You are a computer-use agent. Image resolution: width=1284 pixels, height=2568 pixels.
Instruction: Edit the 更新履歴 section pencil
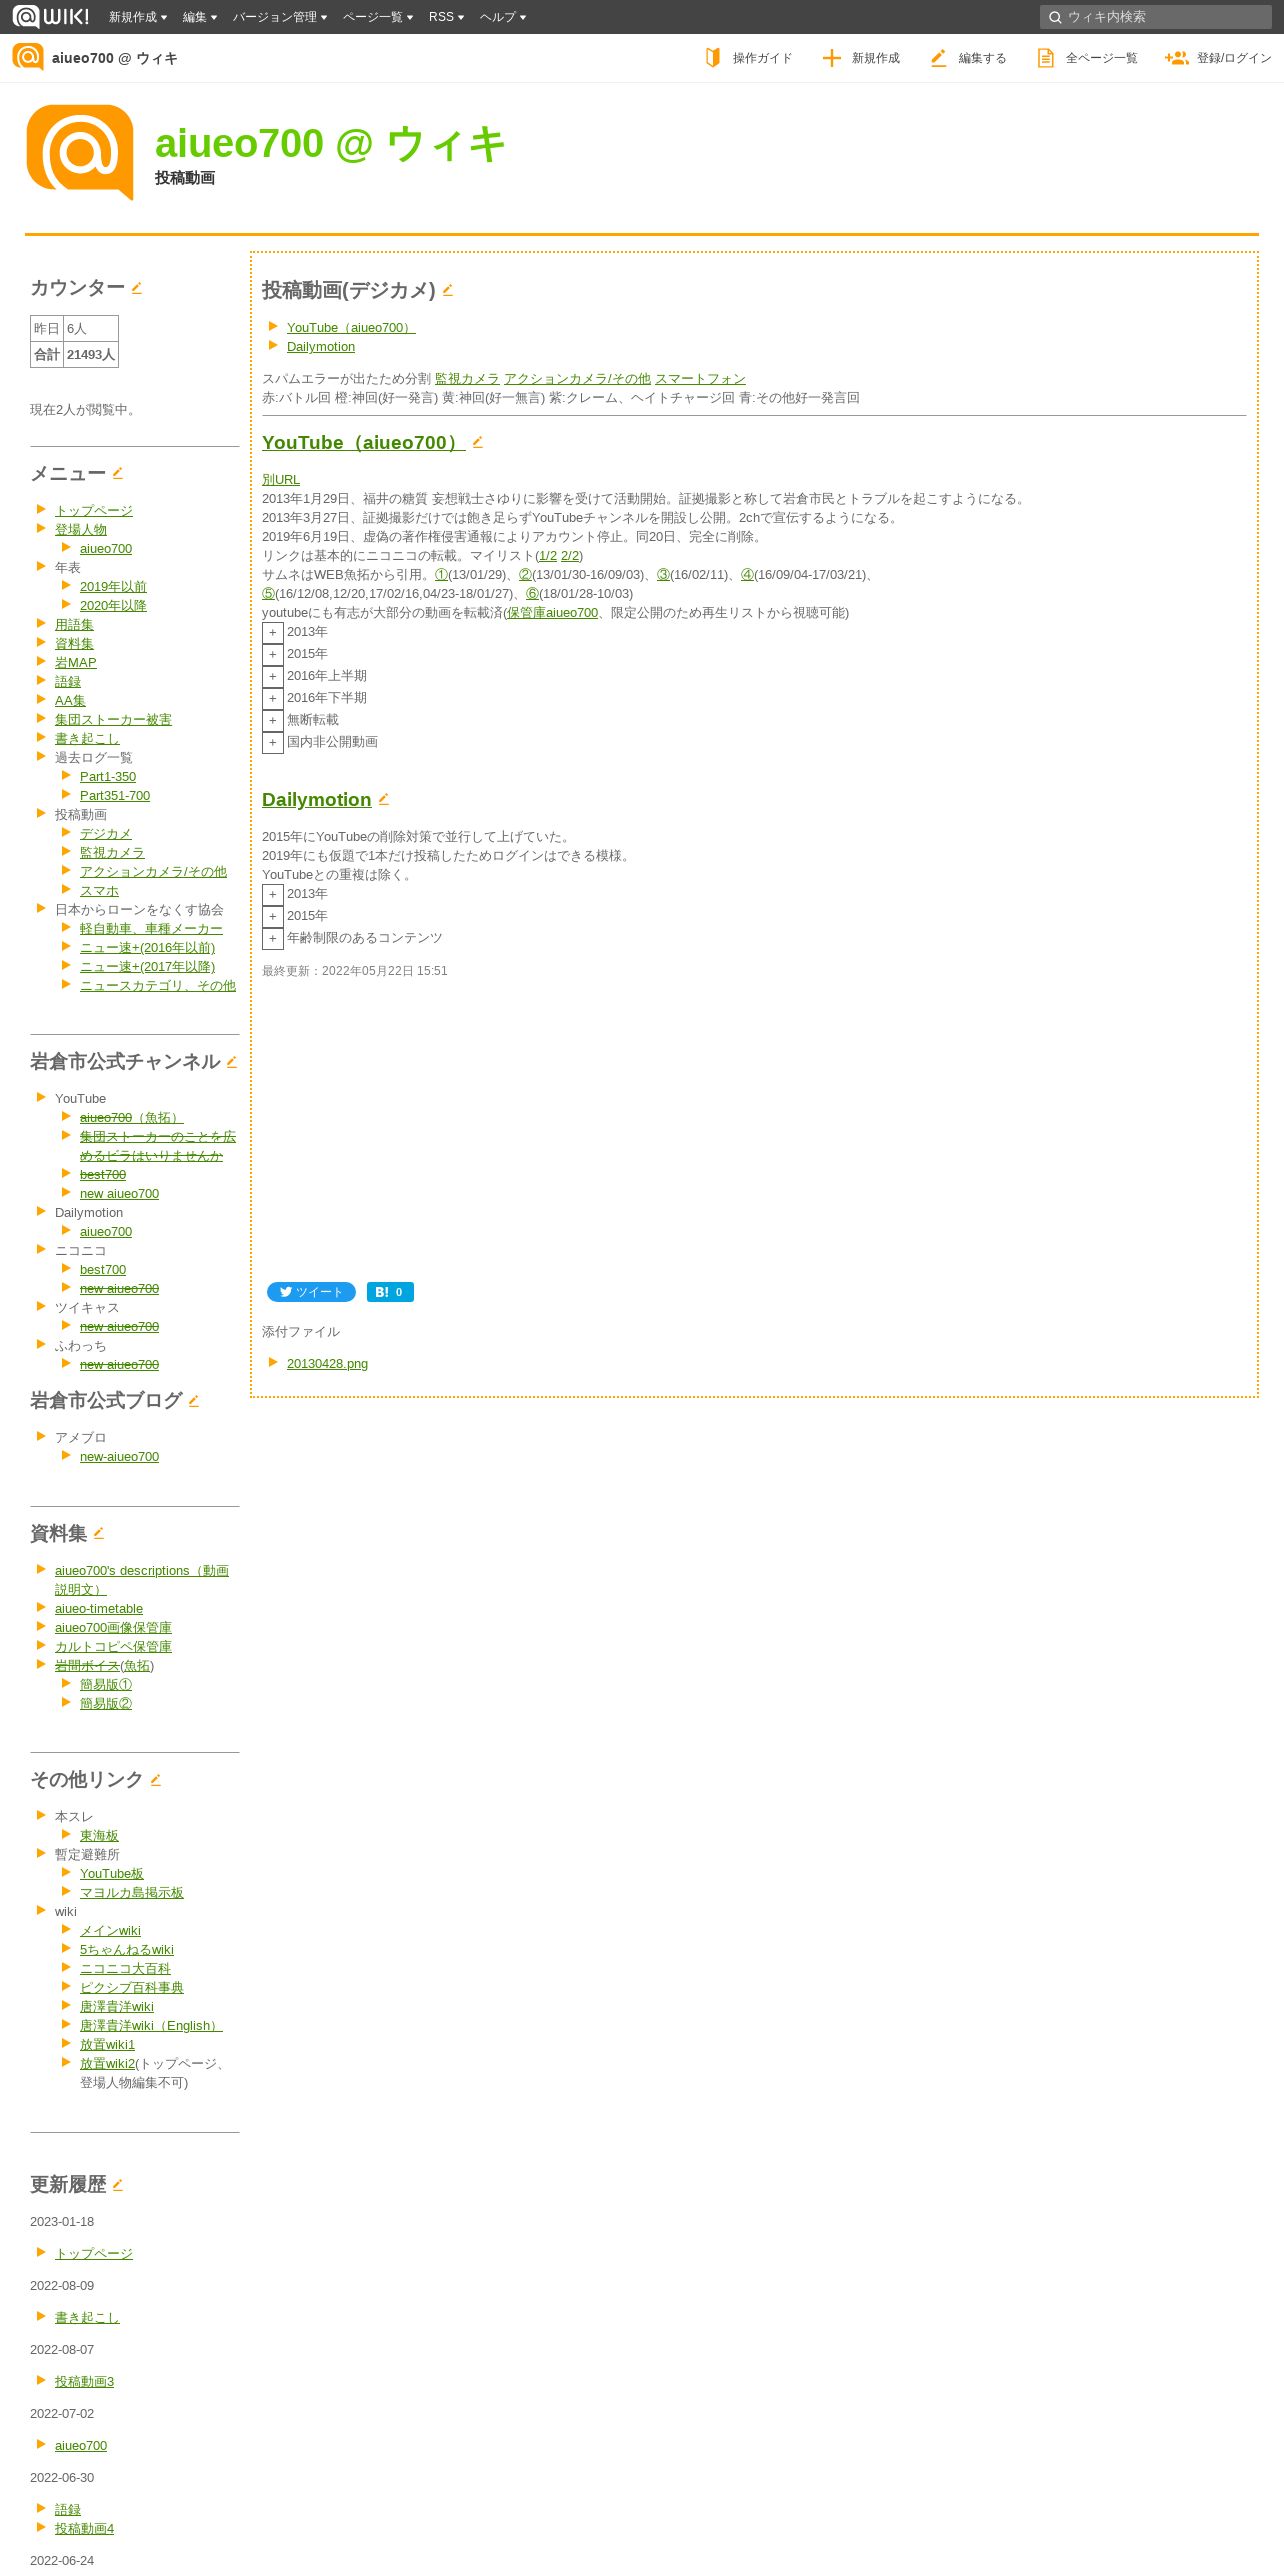tap(118, 2184)
